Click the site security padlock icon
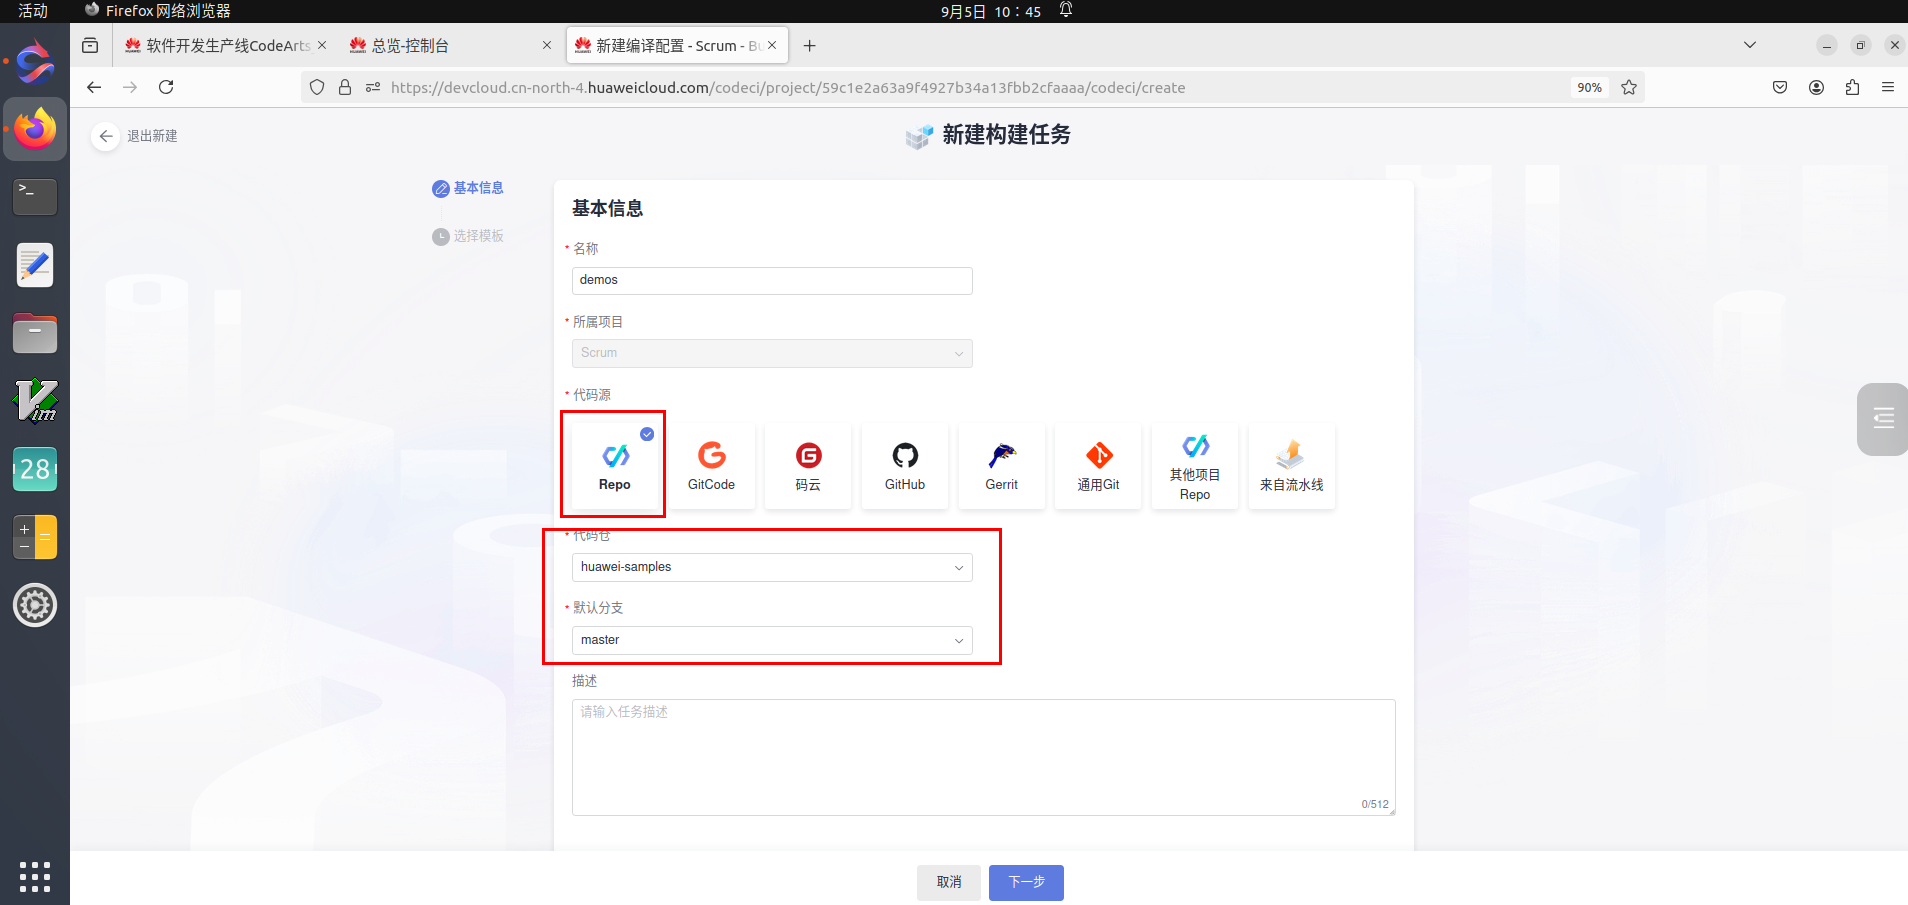The image size is (1908, 905). tap(345, 87)
